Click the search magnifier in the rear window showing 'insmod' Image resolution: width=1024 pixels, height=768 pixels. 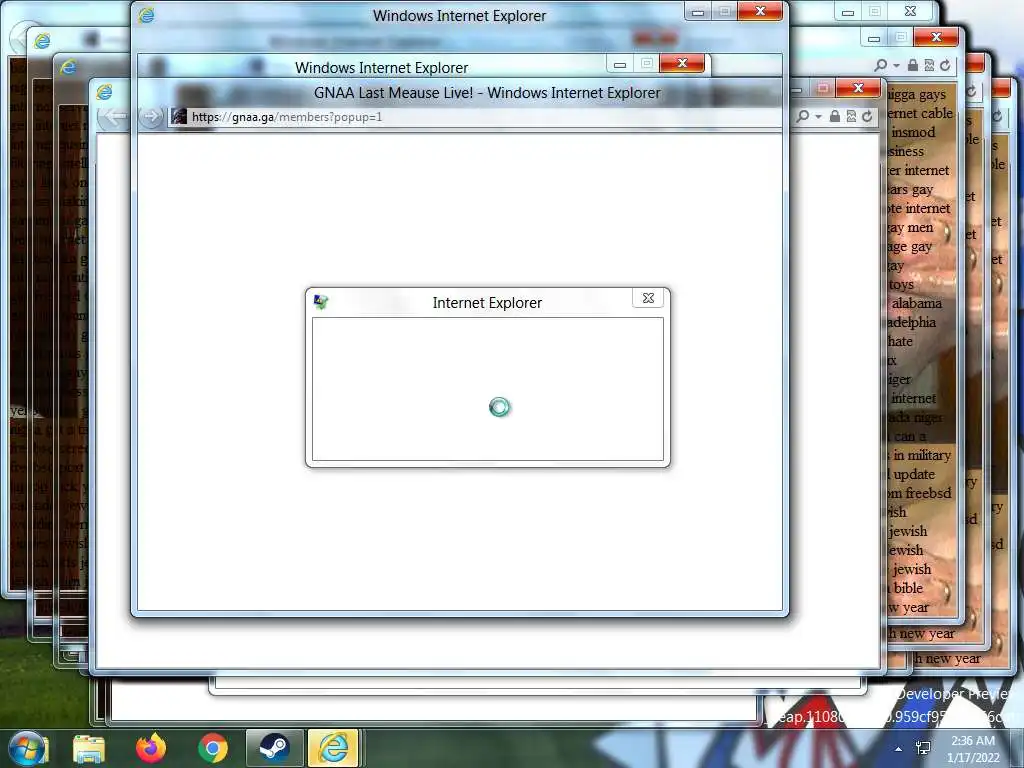(x=881, y=65)
